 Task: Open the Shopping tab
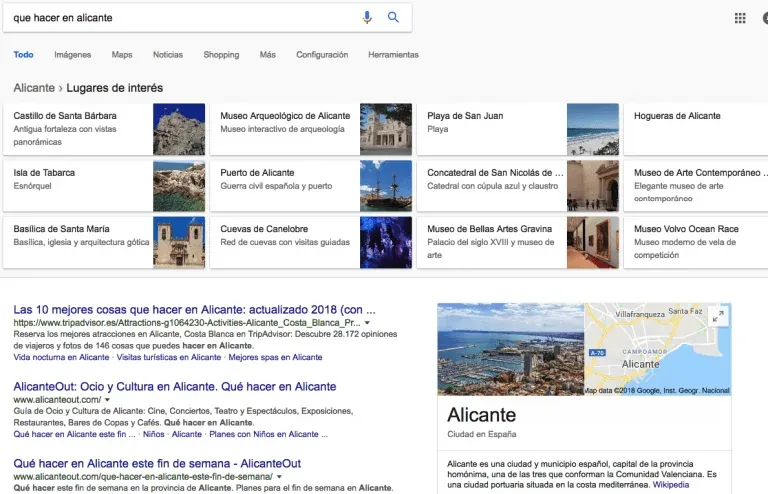click(221, 55)
